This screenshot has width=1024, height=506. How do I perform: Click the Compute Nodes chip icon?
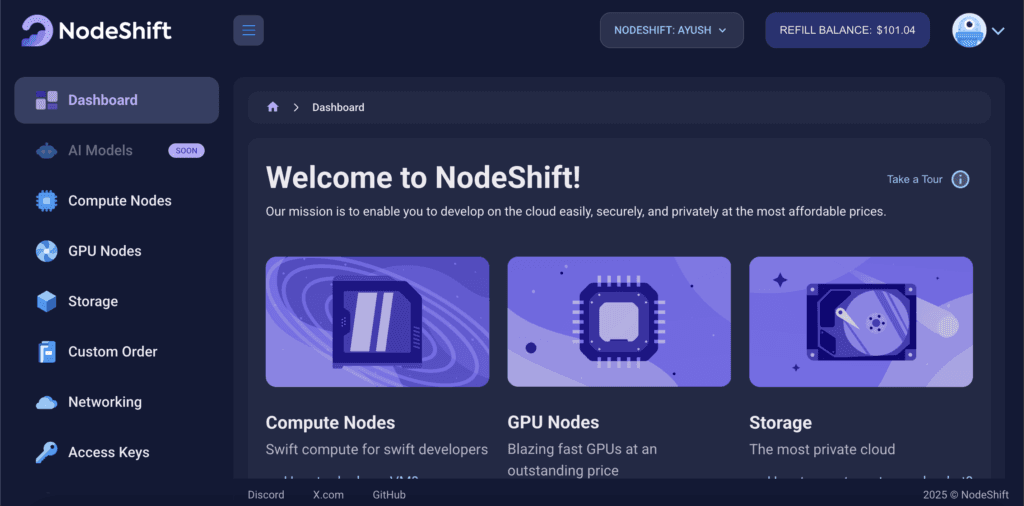(x=46, y=201)
